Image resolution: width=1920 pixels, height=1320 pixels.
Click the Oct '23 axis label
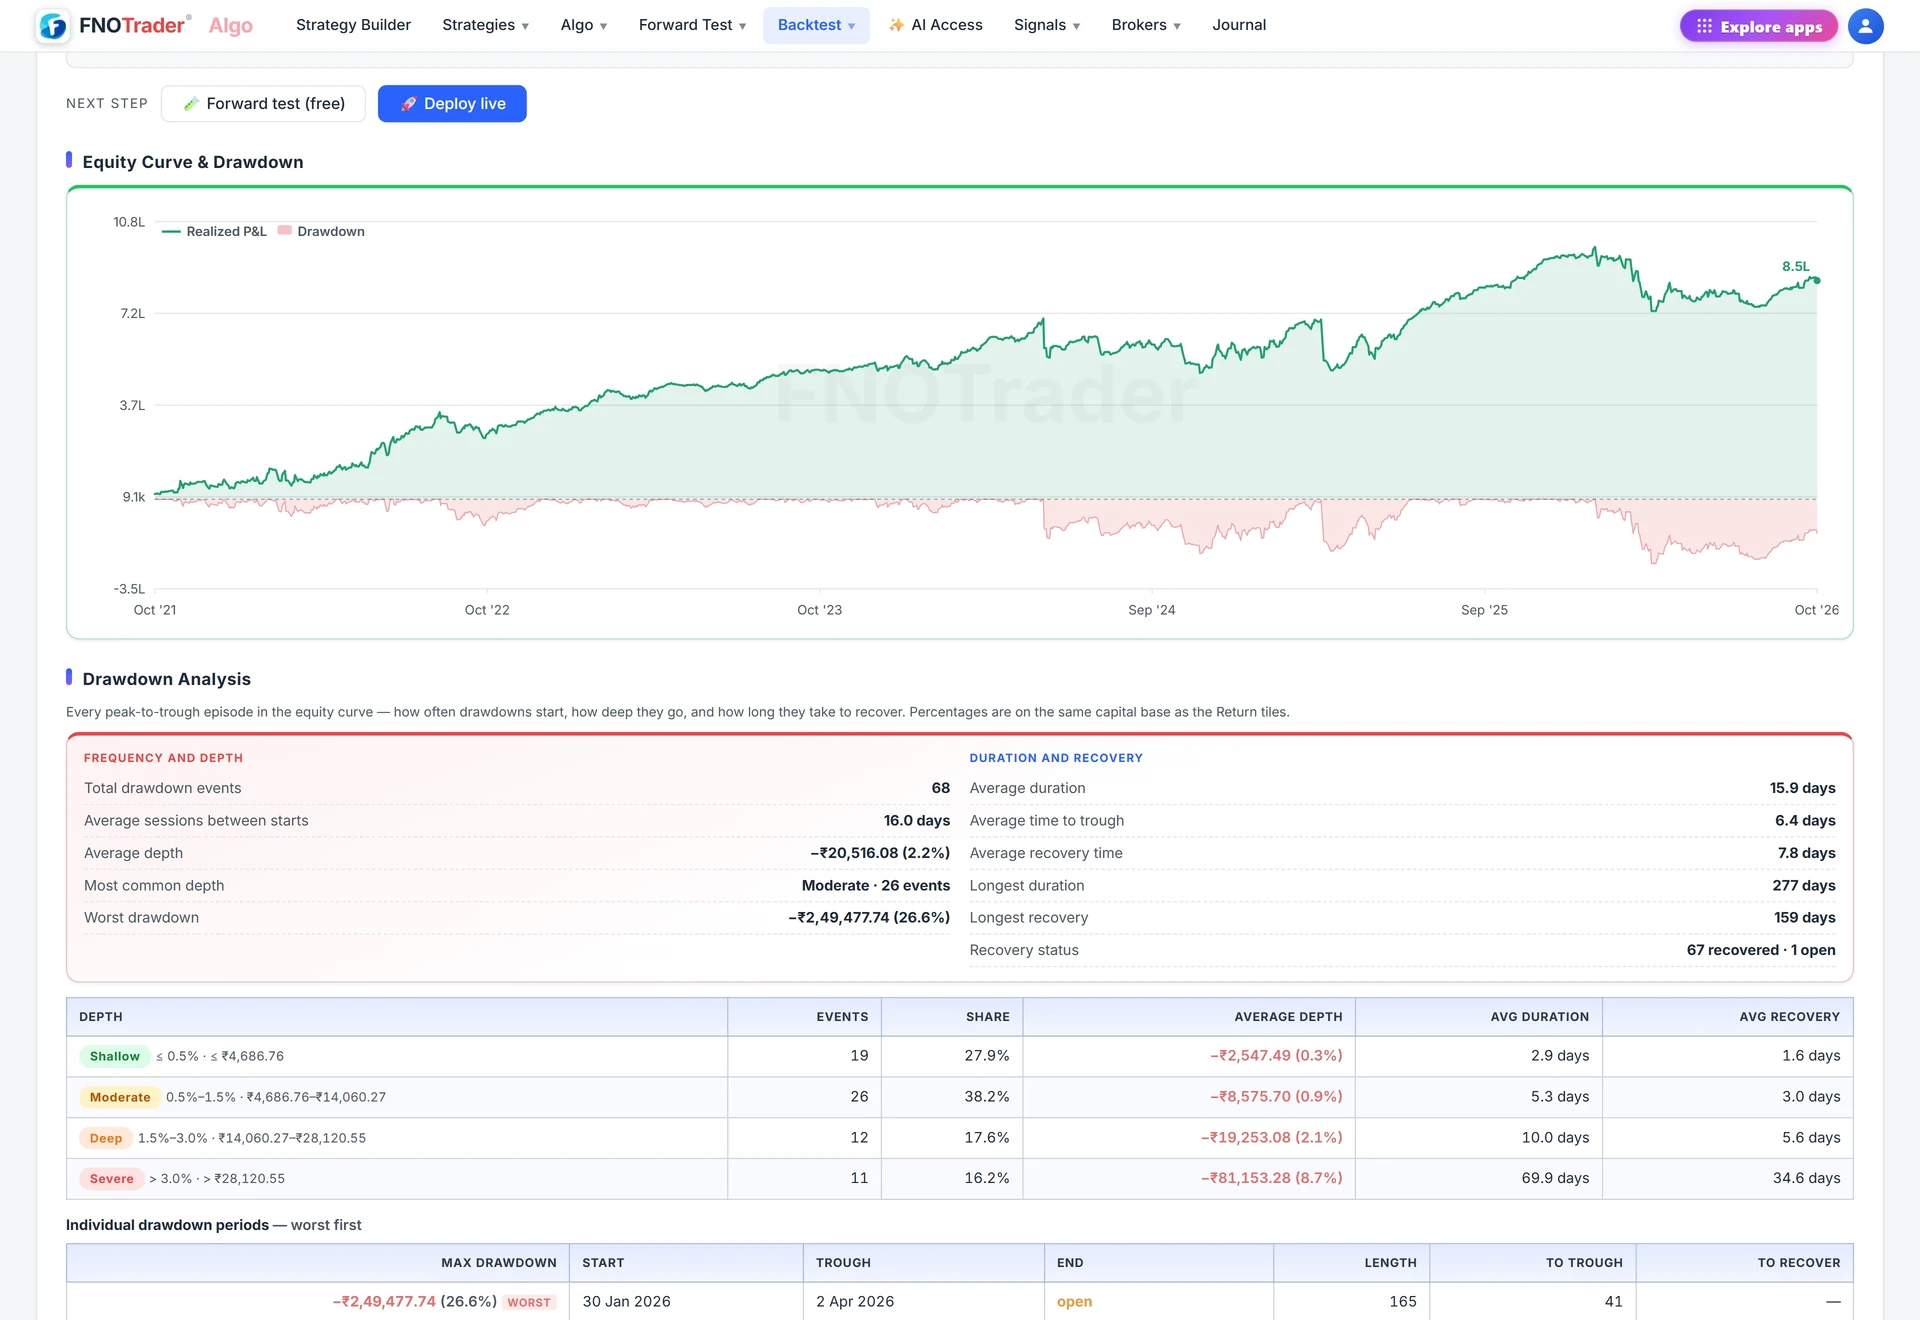tap(819, 610)
